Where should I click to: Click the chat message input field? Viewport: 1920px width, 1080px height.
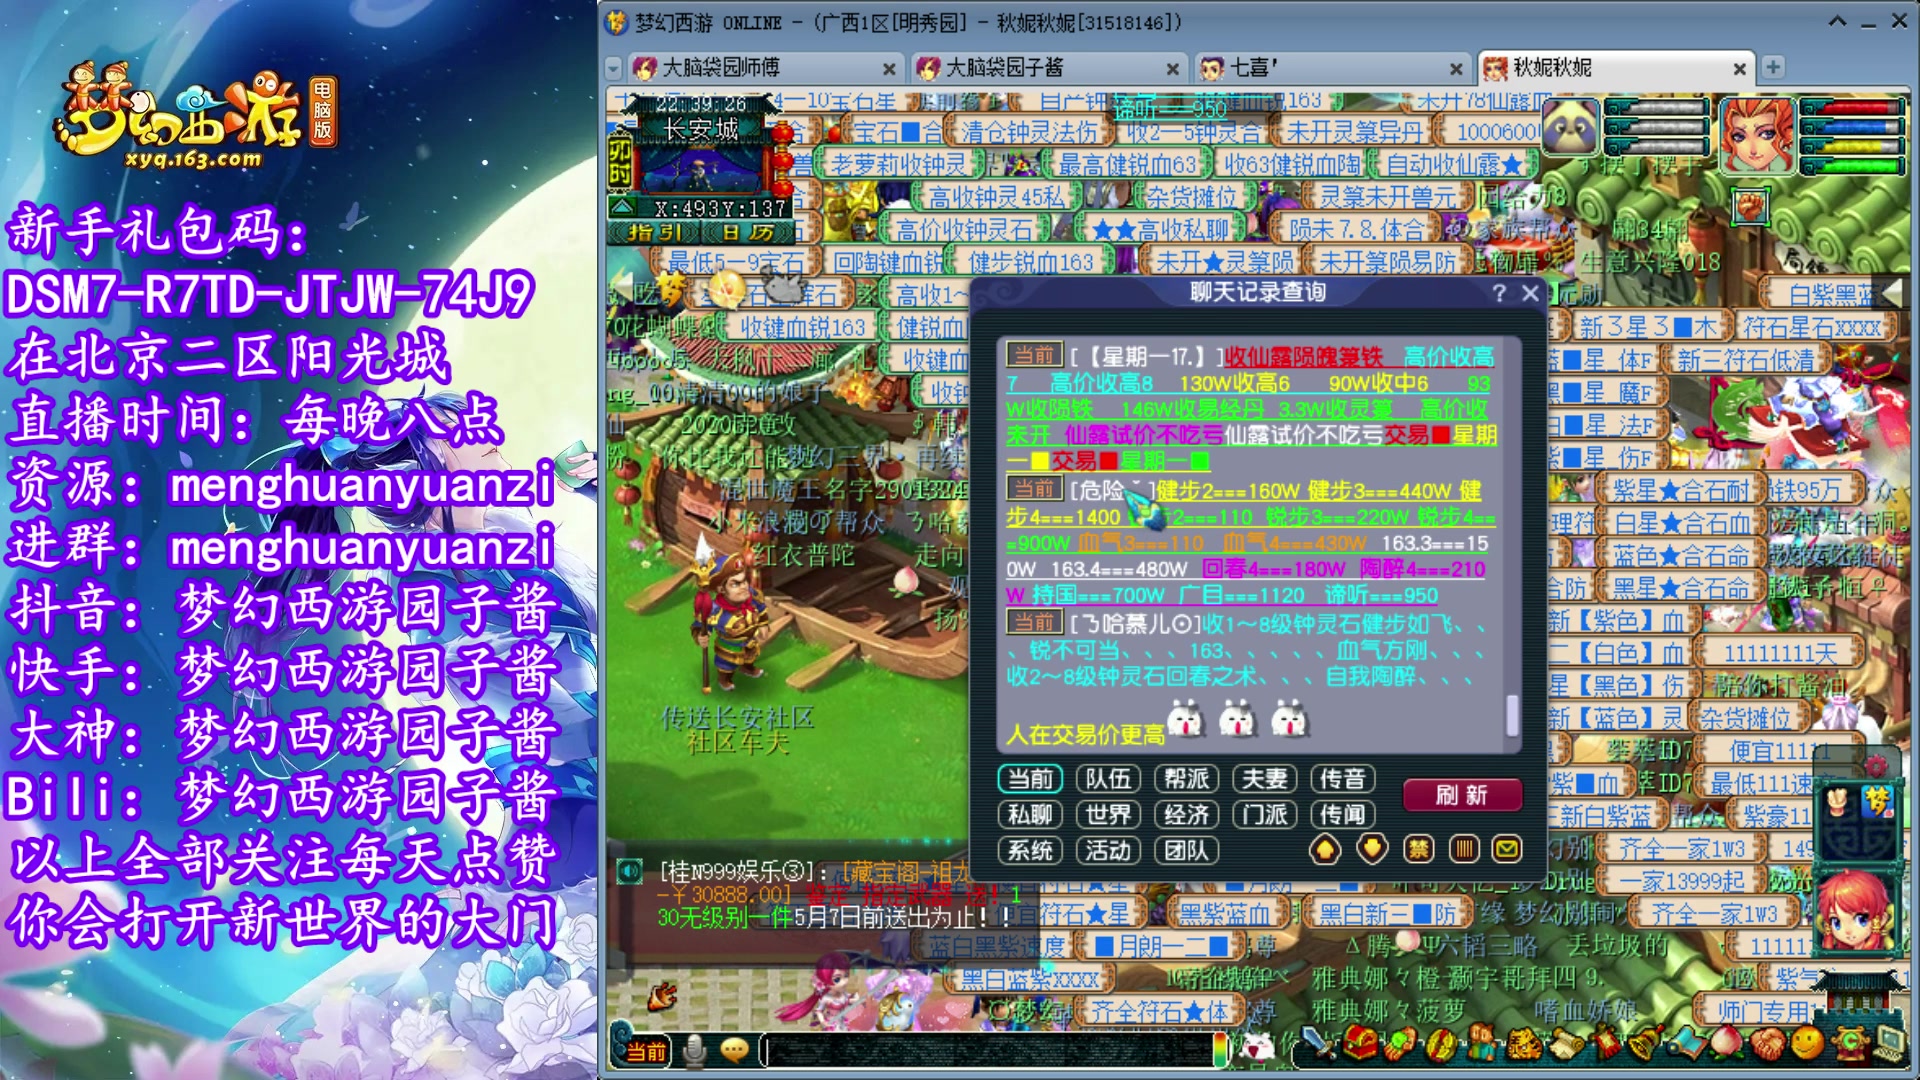(x=990, y=1051)
